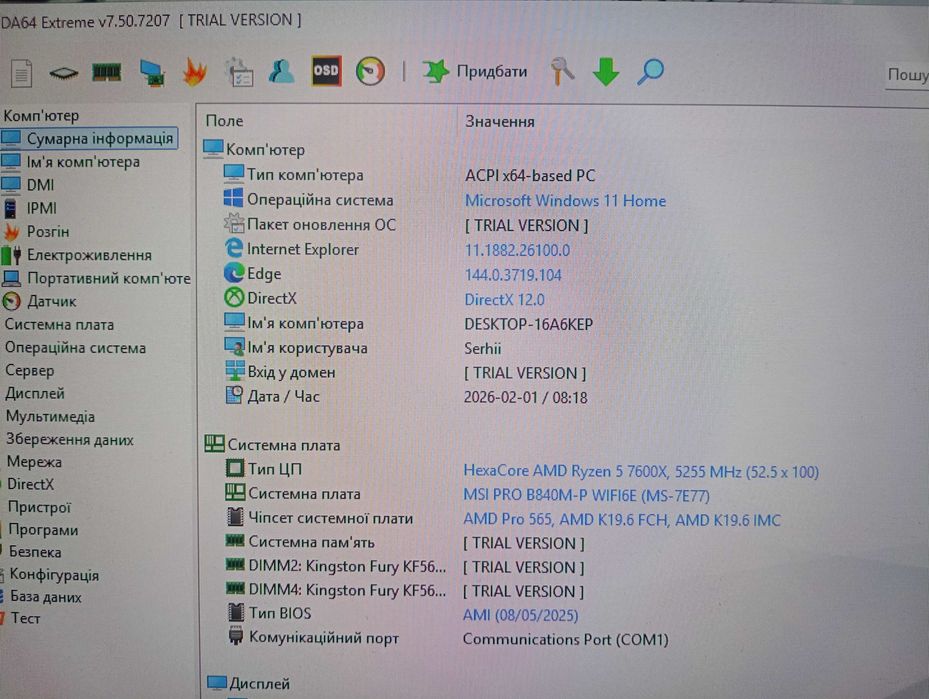Viewport: 929px width, 699px height.
Task: Open Edge version 144.0.3719.104 link
Action: 513,275
